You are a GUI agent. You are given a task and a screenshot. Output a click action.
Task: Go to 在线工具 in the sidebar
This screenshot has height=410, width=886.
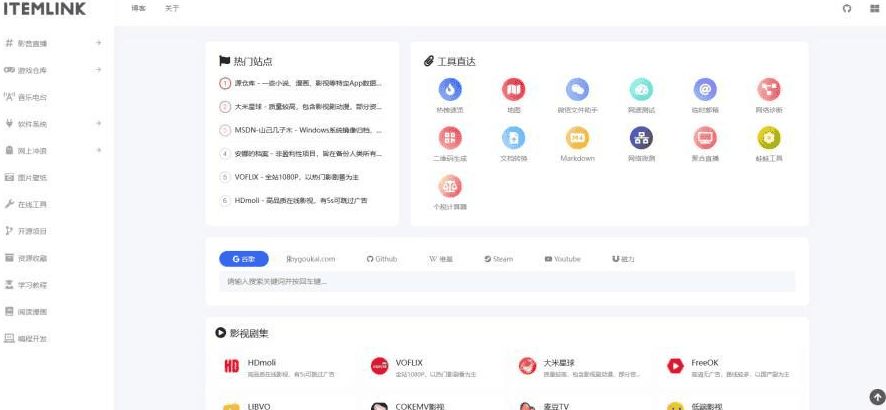[25, 204]
